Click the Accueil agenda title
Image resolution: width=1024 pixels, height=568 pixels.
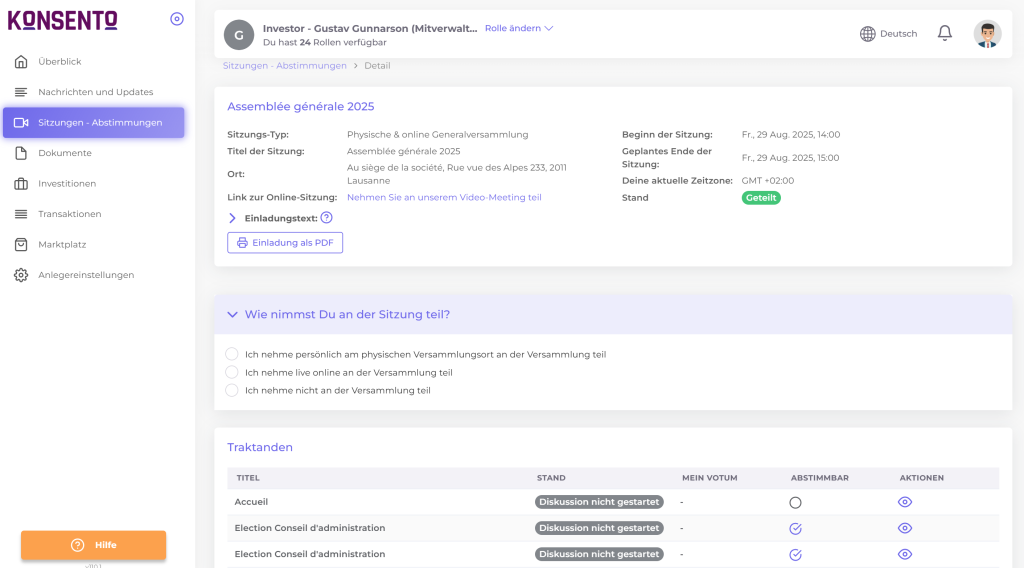(251, 502)
